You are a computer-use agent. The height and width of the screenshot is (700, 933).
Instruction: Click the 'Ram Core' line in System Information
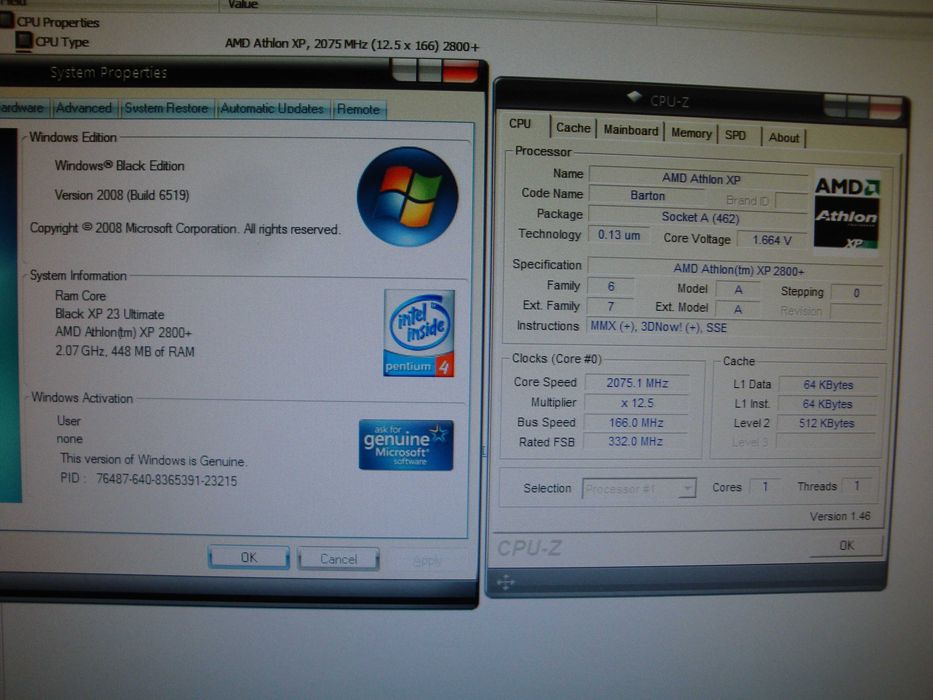tap(80, 295)
